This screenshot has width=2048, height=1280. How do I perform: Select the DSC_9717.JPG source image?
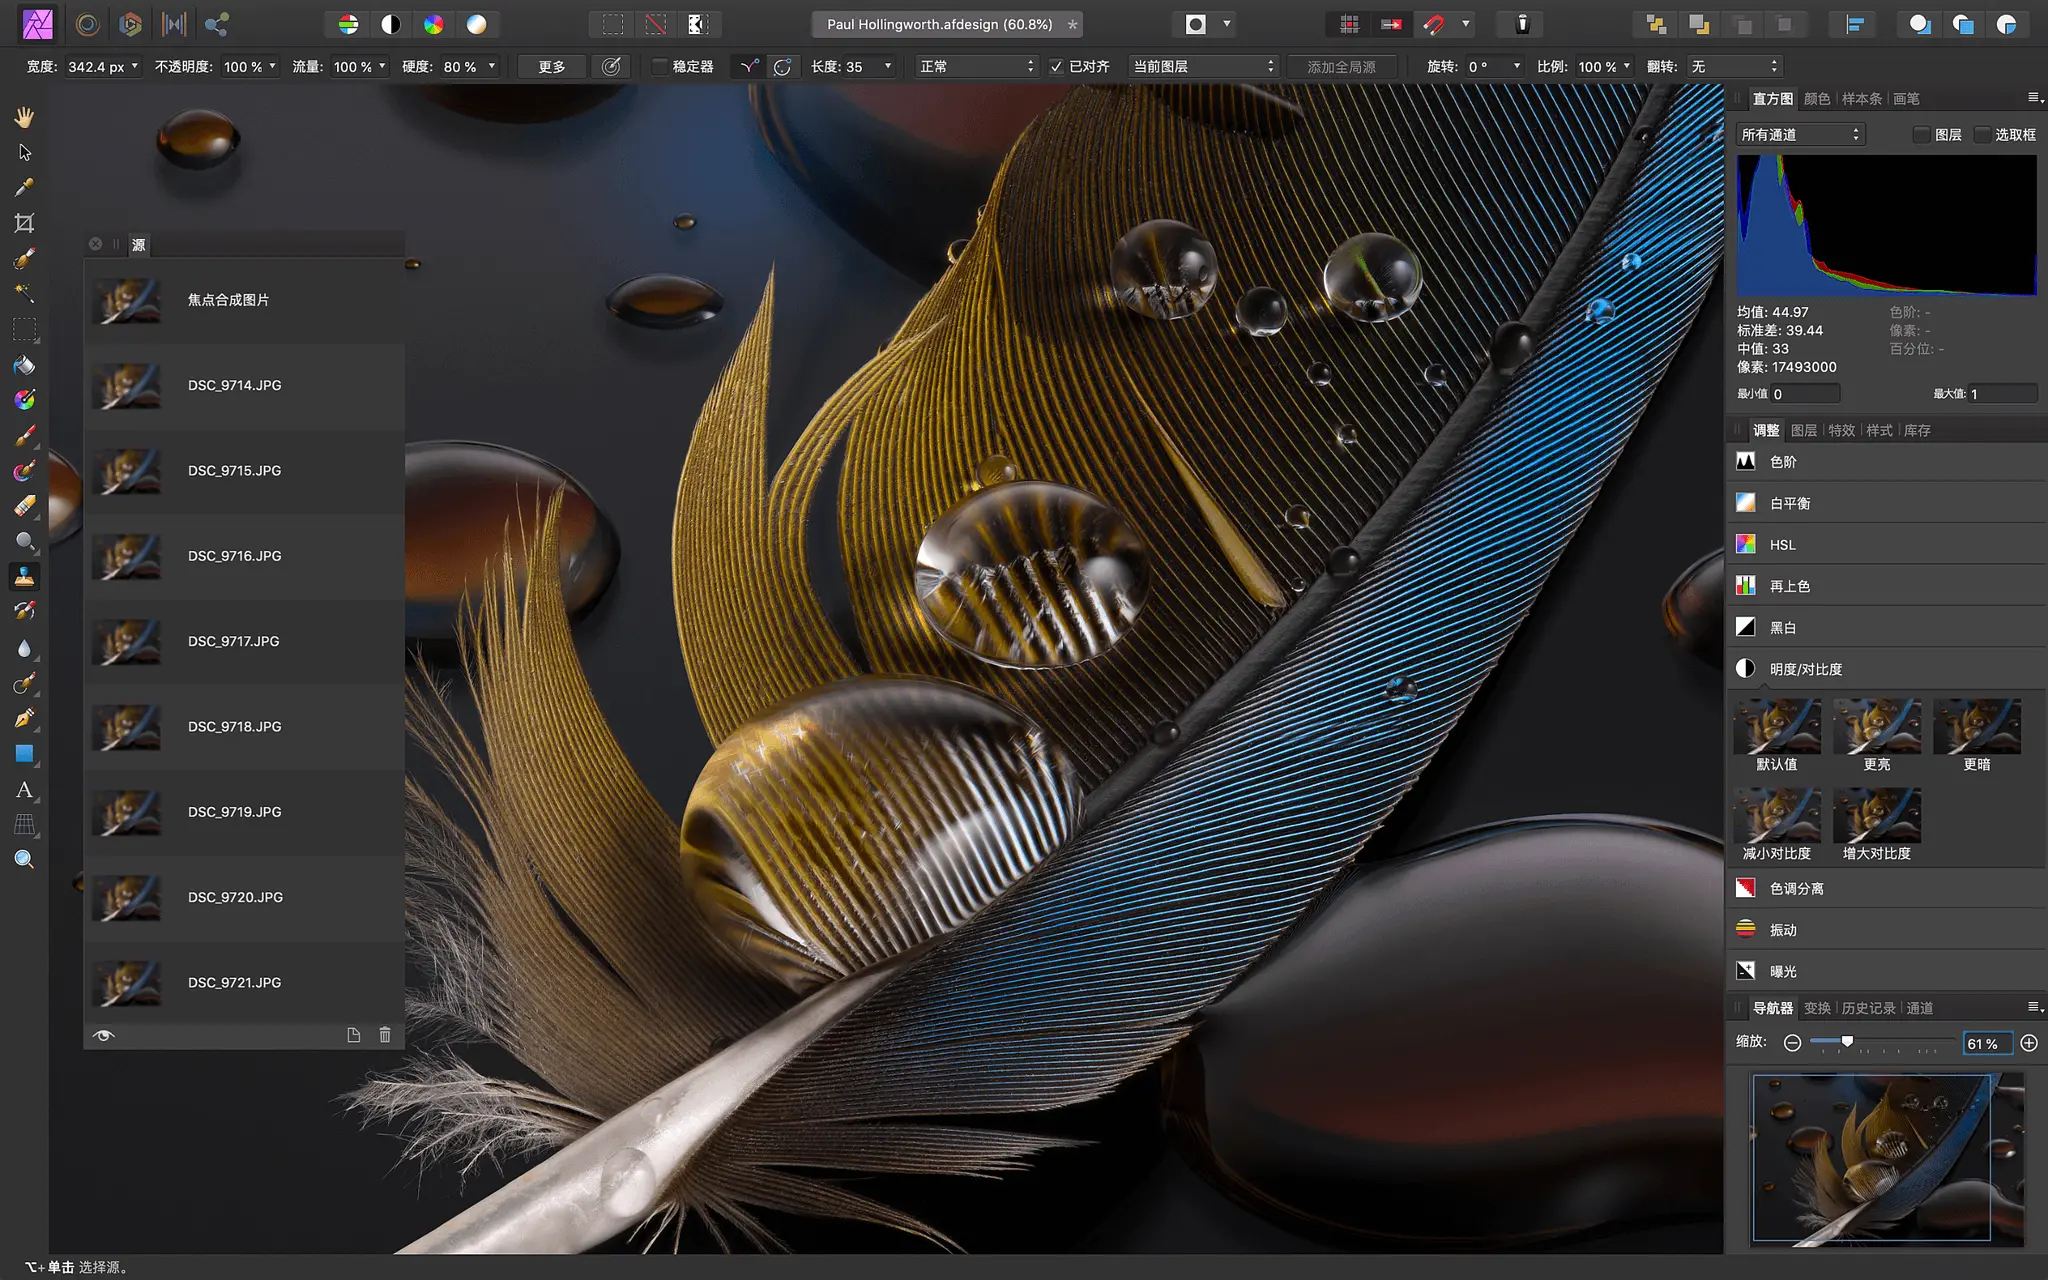233,641
